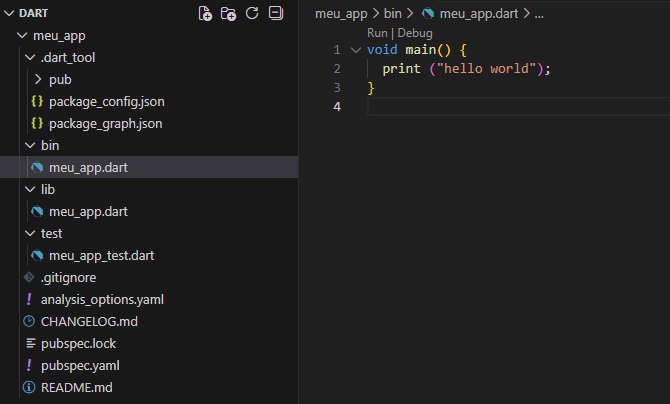The height and width of the screenshot is (404, 670).
Task: Click the closing brace on line 3
Action: (x=371, y=88)
